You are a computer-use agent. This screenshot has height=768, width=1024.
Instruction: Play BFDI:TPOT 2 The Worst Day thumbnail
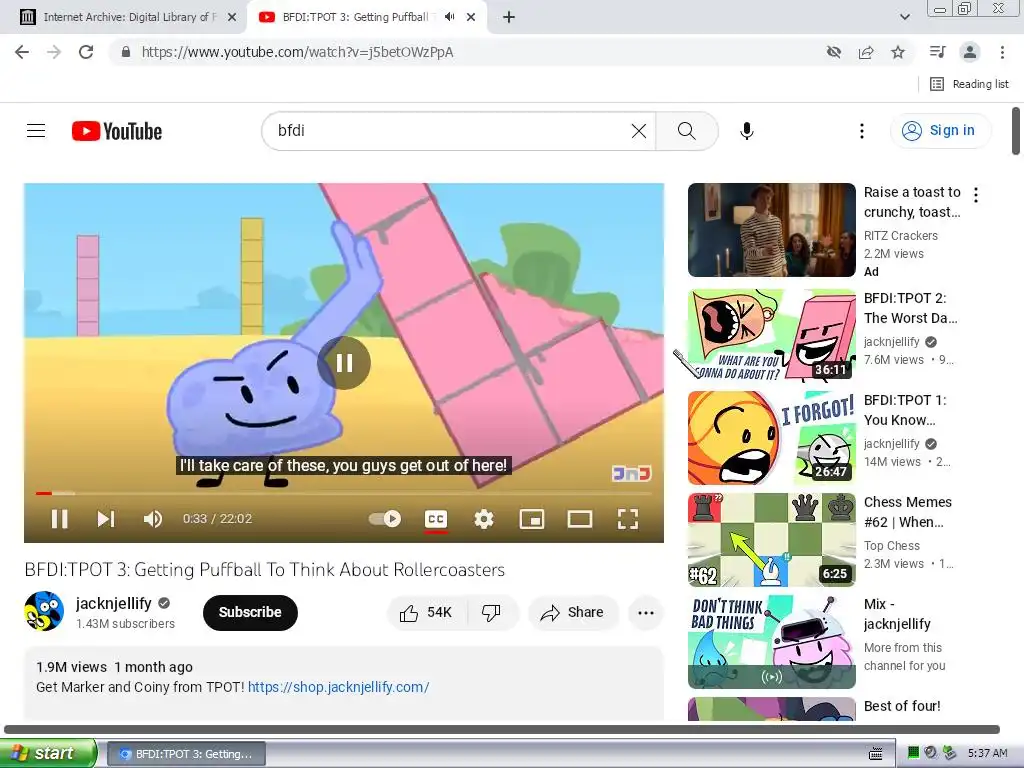(771, 334)
